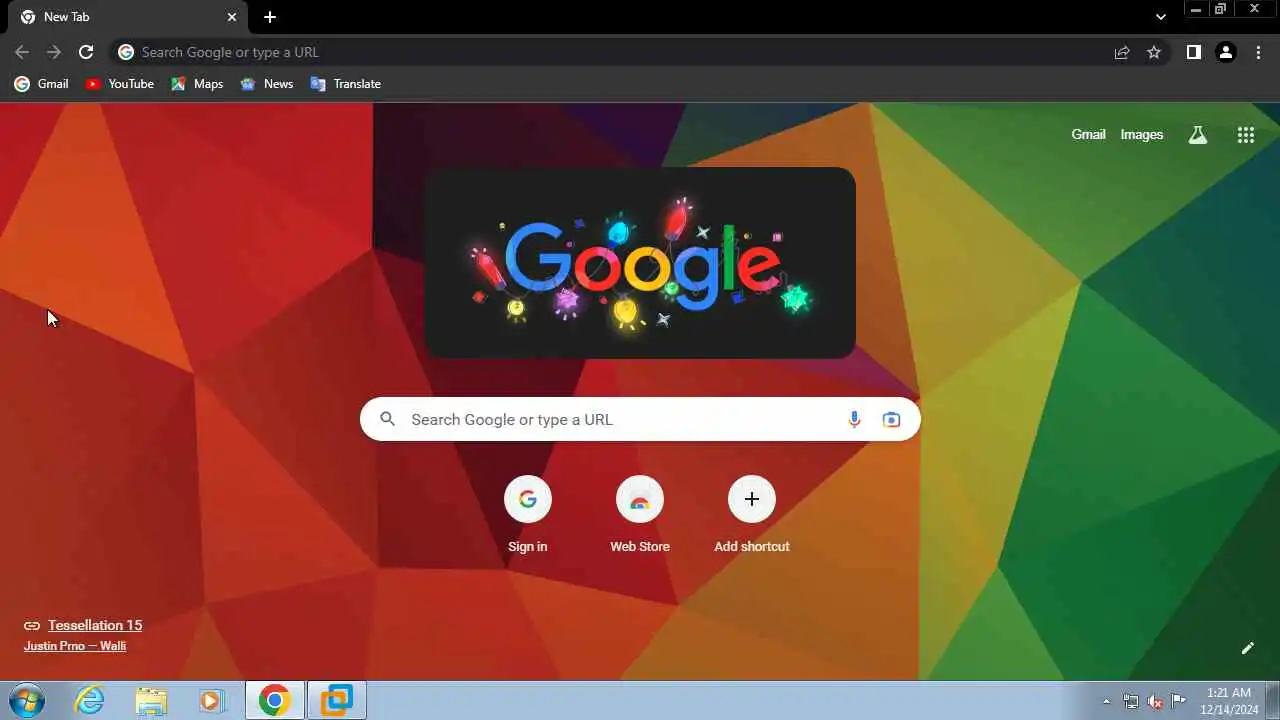
Task: Click the Search Google or type a URL box
Action: click(x=640, y=419)
